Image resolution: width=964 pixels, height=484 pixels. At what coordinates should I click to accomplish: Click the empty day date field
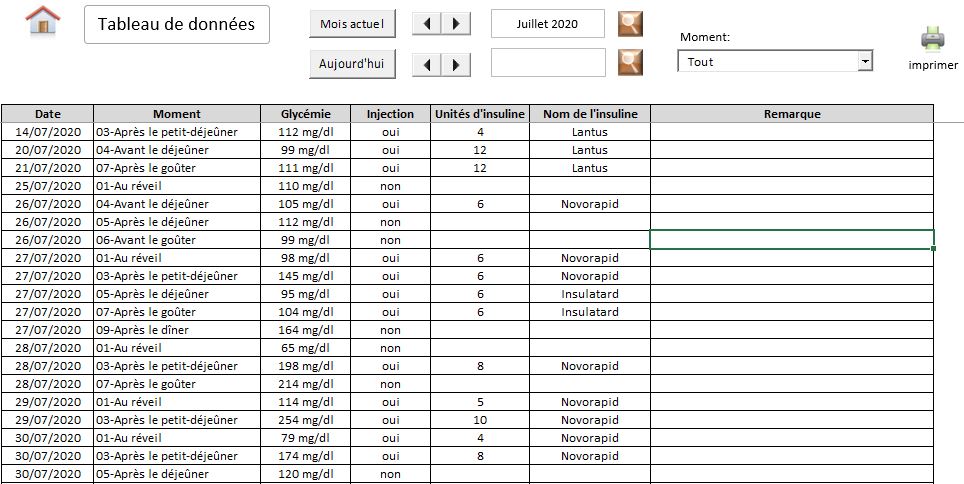tap(548, 63)
